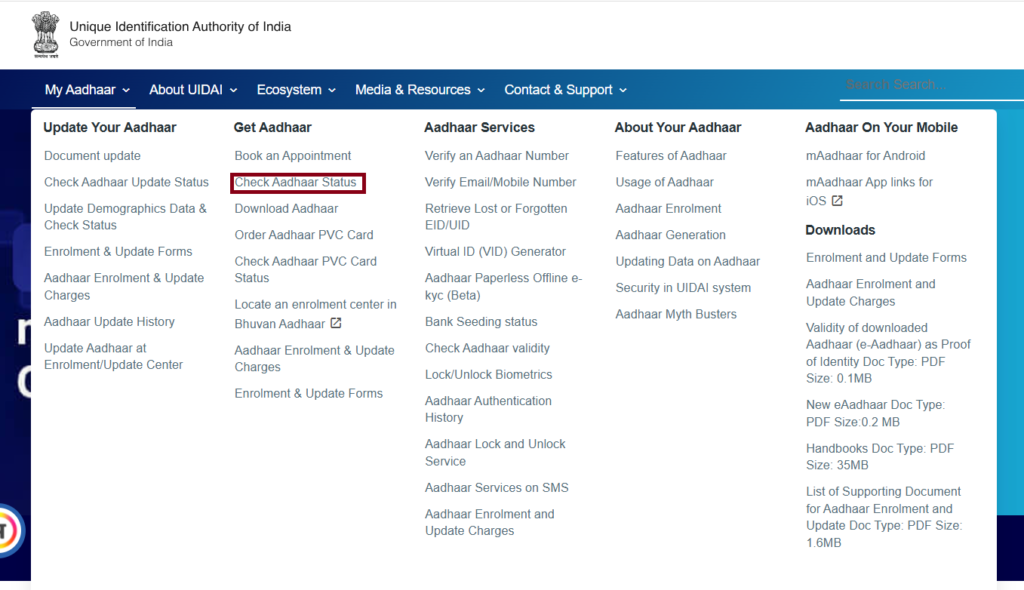Download the Handbooks PDF, Size 35MB
The width and height of the screenshot is (1024, 590).
pyautogui.click(x=879, y=456)
